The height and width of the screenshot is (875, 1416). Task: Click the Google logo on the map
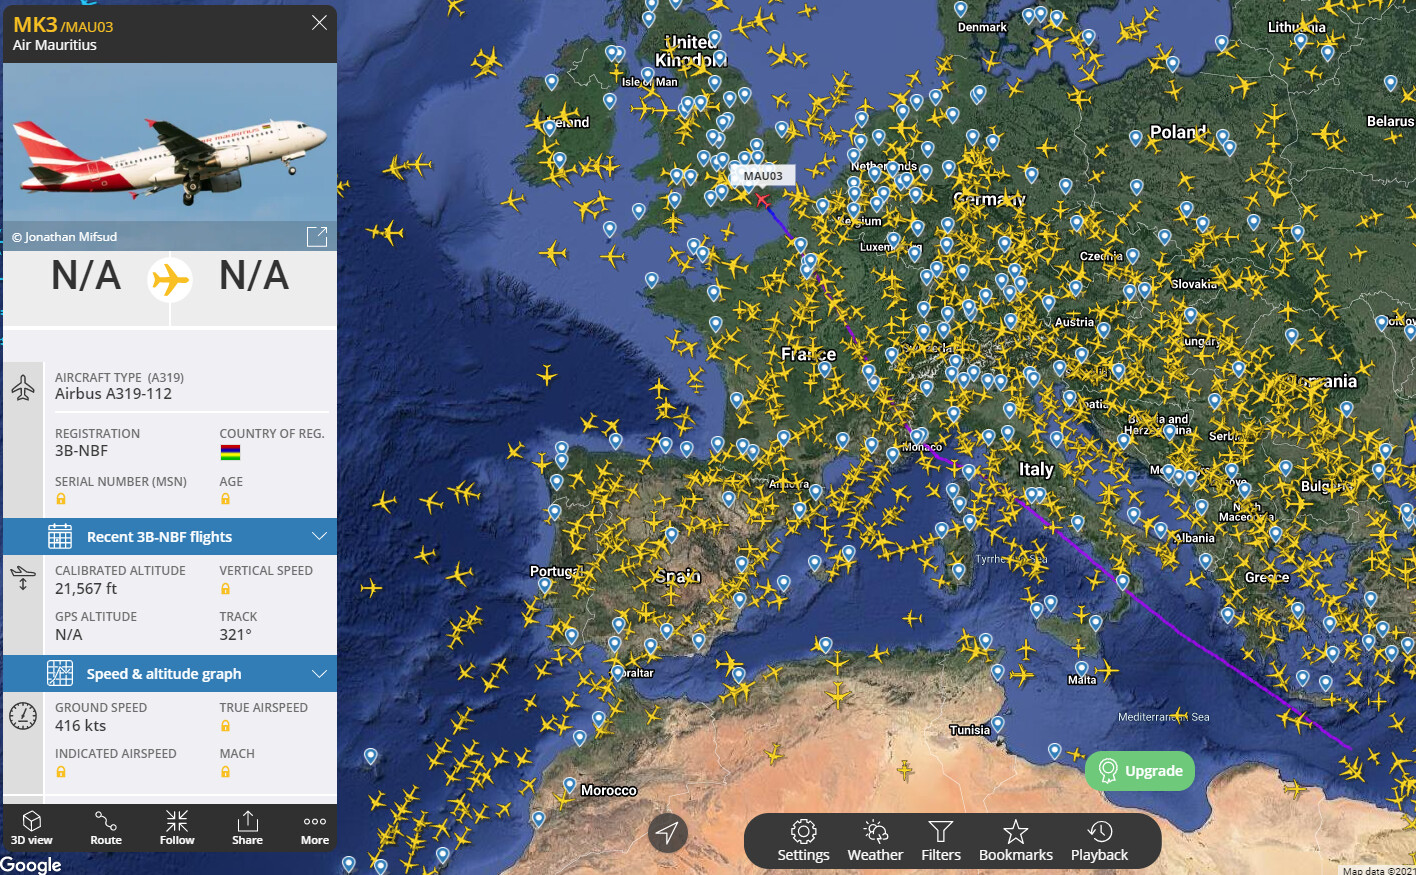31,864
